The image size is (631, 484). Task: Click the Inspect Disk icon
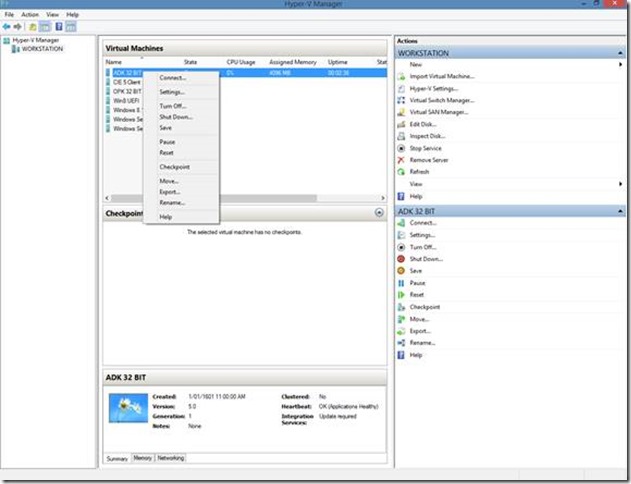[x=401, y=136]
